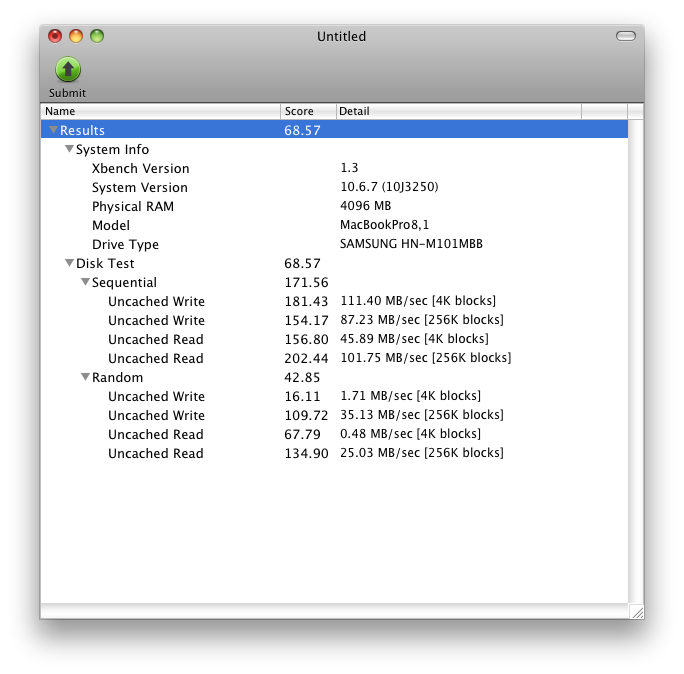Click the Detail column header
The height and width of the screenshot is (674, 684).
(458, 111)
